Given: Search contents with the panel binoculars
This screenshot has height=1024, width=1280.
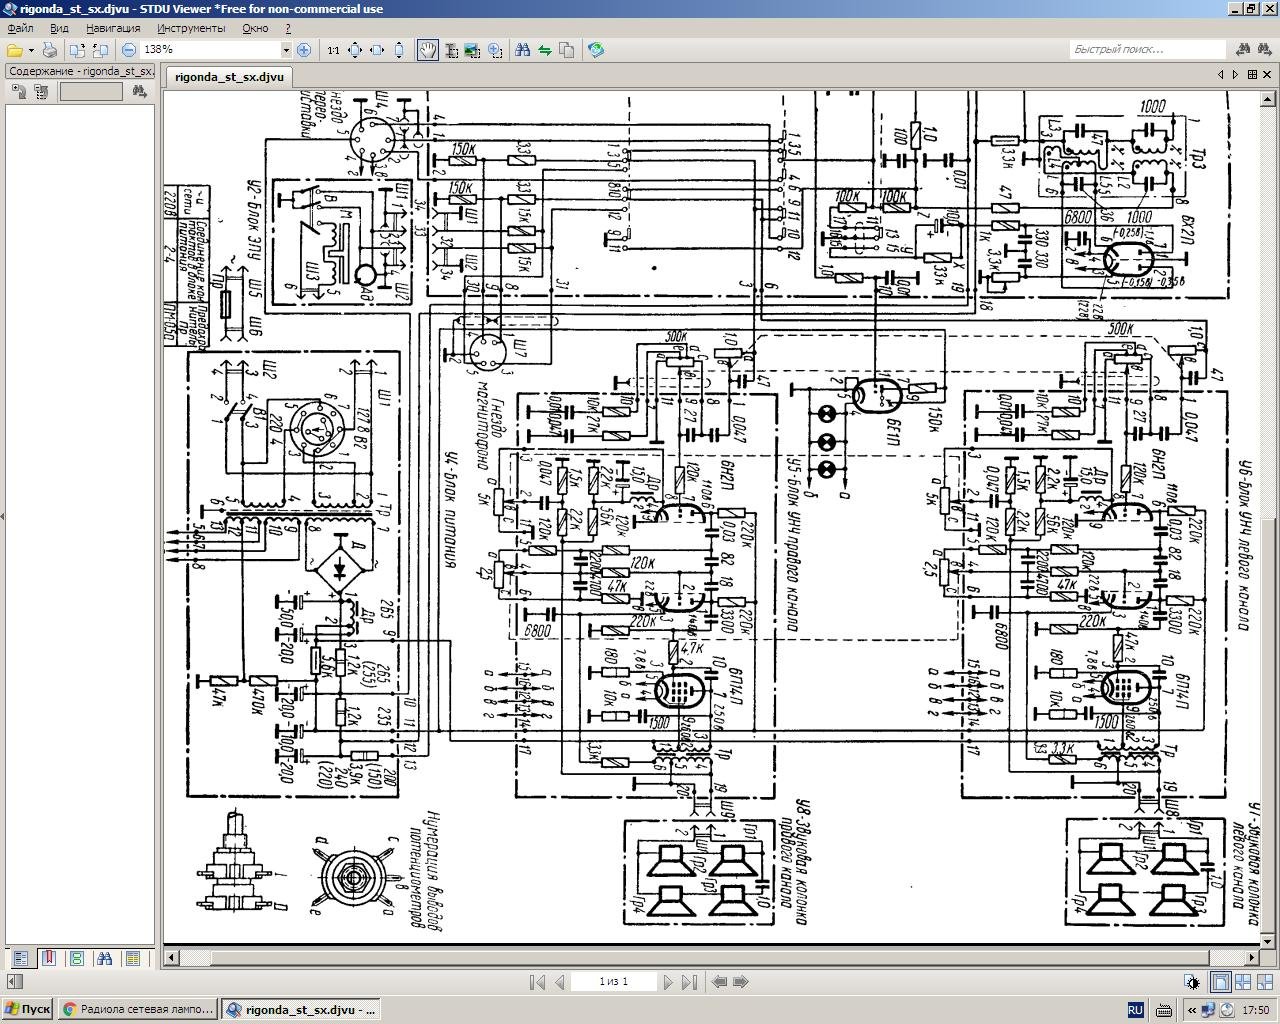Looking at the screenshot, I should tap(139, 92).
